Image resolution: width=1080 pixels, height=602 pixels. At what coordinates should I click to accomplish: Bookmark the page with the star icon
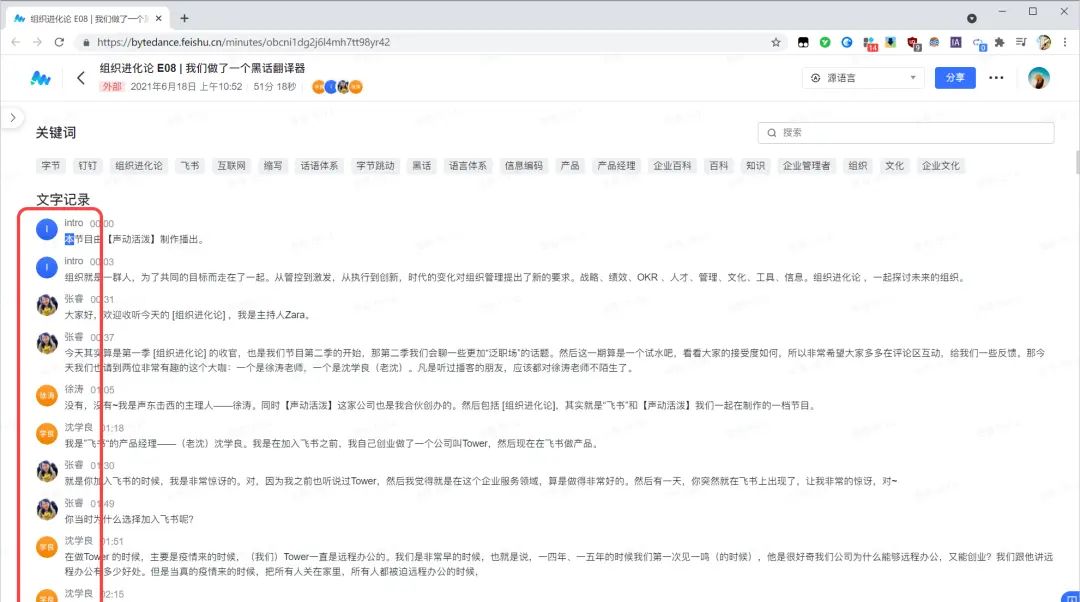(x=776, y=42)
